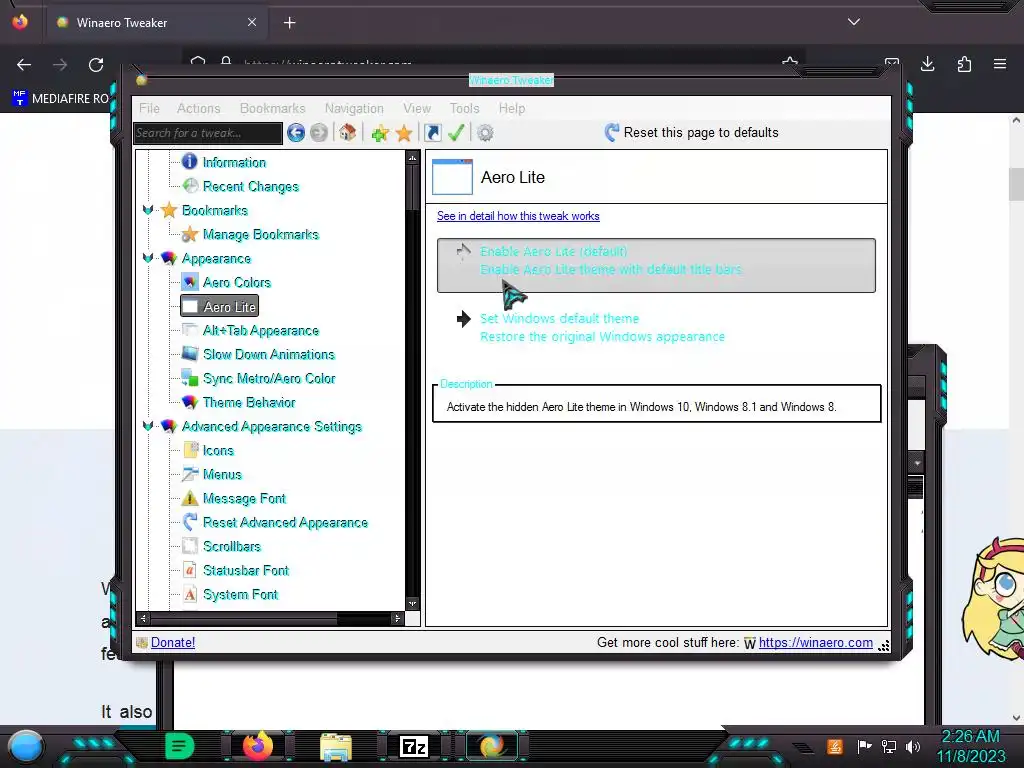Open See in detail how this tweak works
Viewport: 1024px width, 768px height.
pos(518,216)
